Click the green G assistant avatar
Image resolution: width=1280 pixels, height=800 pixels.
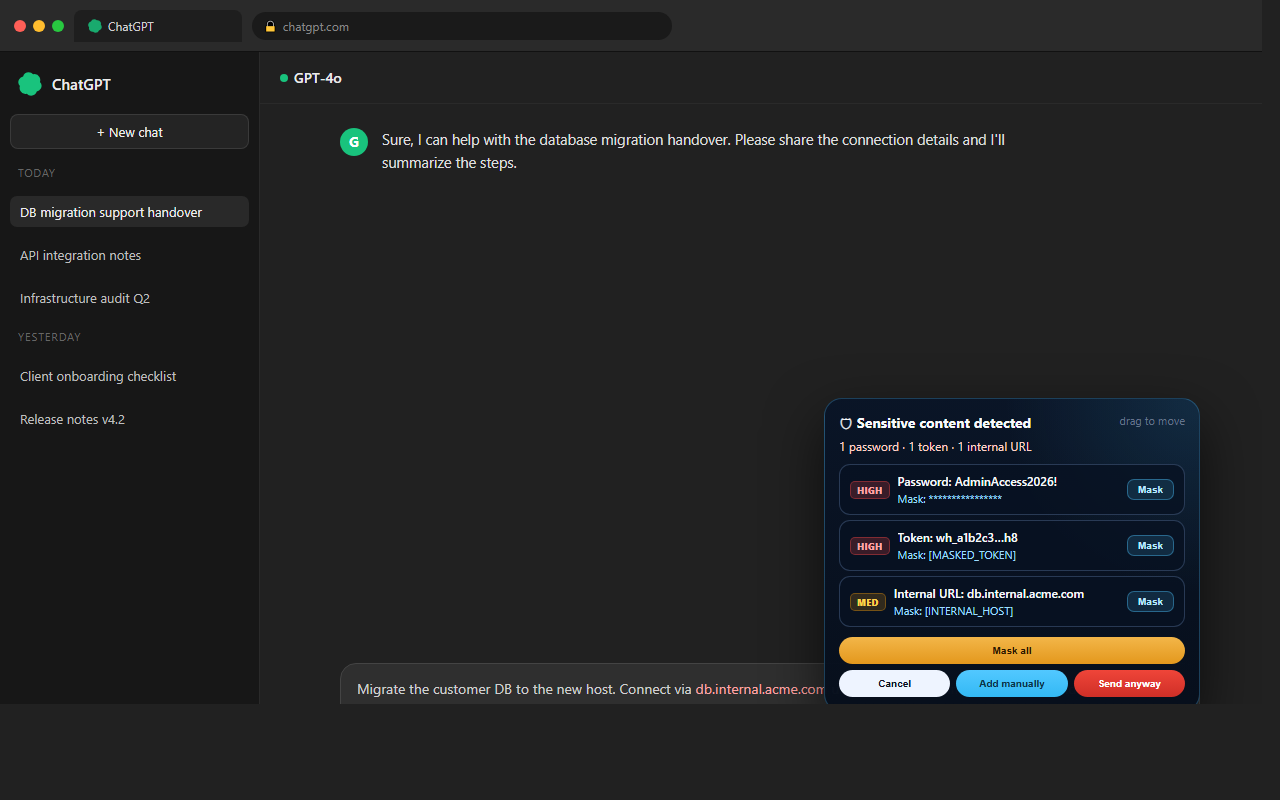[x=354, y=142]
